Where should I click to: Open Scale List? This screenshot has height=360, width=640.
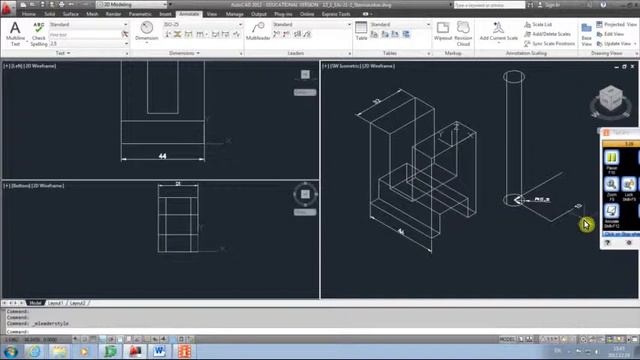(538, 24)
